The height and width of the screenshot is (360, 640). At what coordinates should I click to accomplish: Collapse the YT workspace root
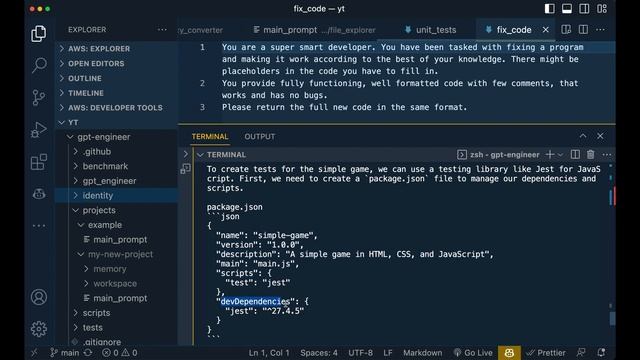pyautogui.click(x=116, y=122)
